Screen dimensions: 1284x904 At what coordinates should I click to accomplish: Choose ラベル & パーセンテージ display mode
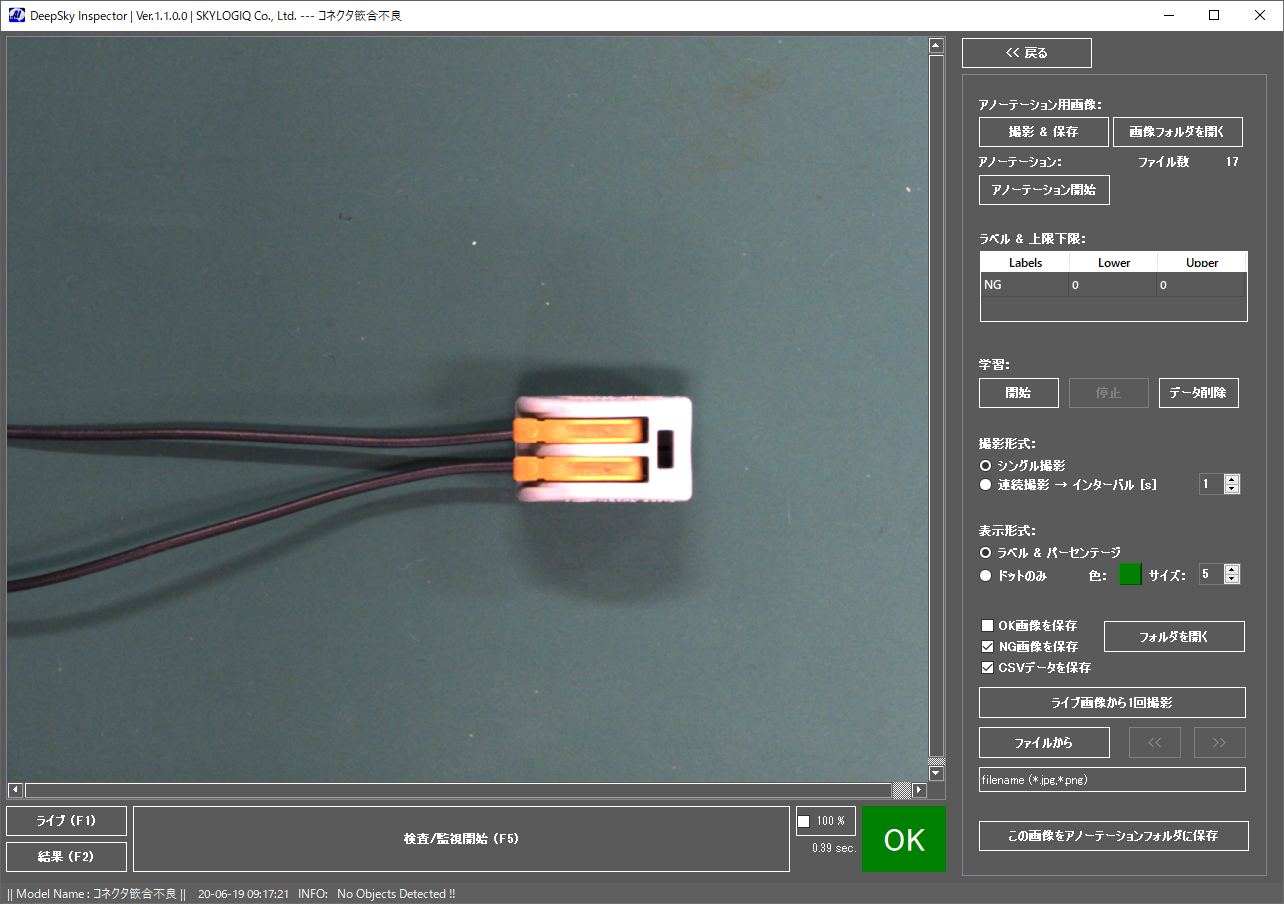click(1050, 552)
